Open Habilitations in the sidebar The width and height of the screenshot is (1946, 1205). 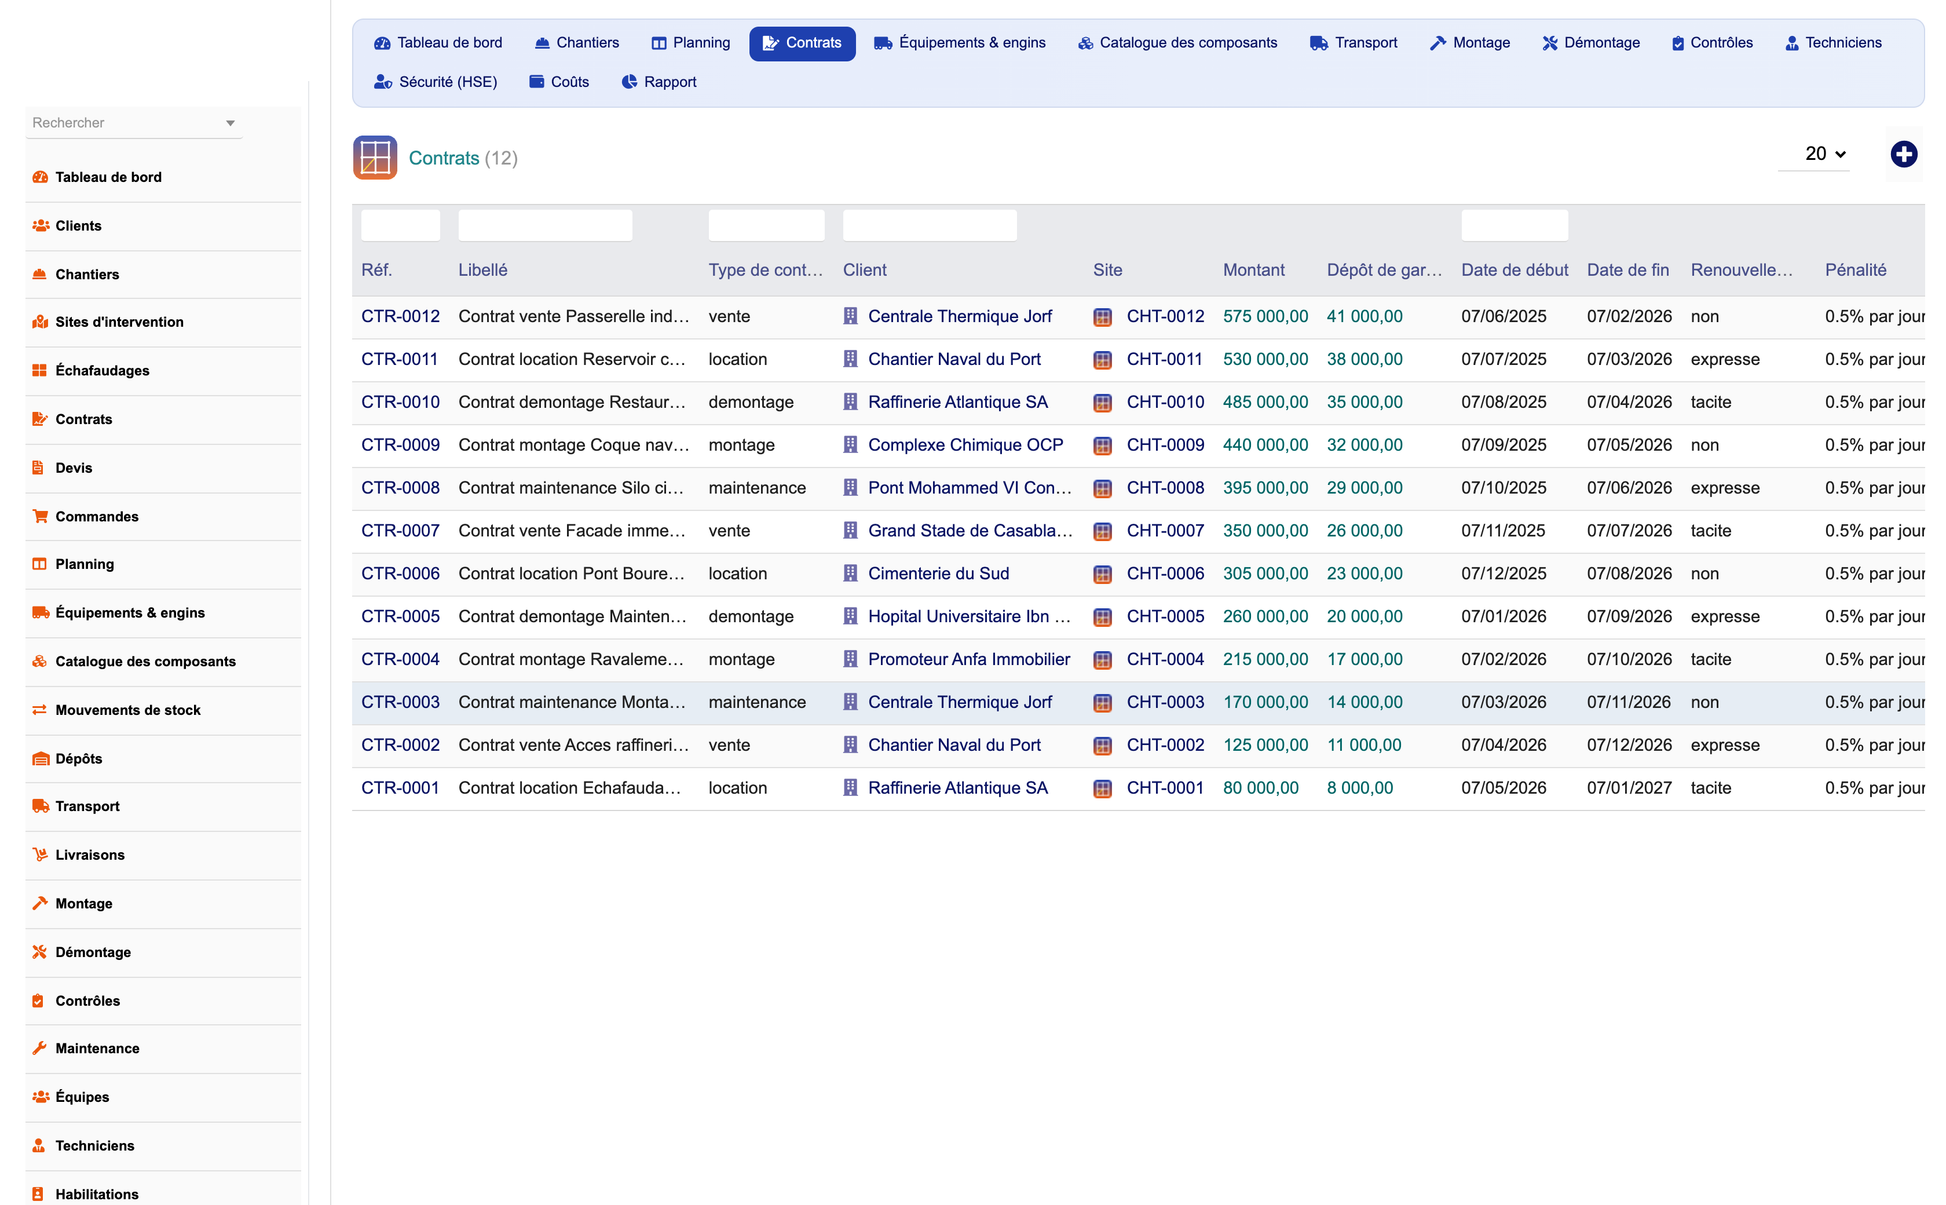pos(97,1194)
